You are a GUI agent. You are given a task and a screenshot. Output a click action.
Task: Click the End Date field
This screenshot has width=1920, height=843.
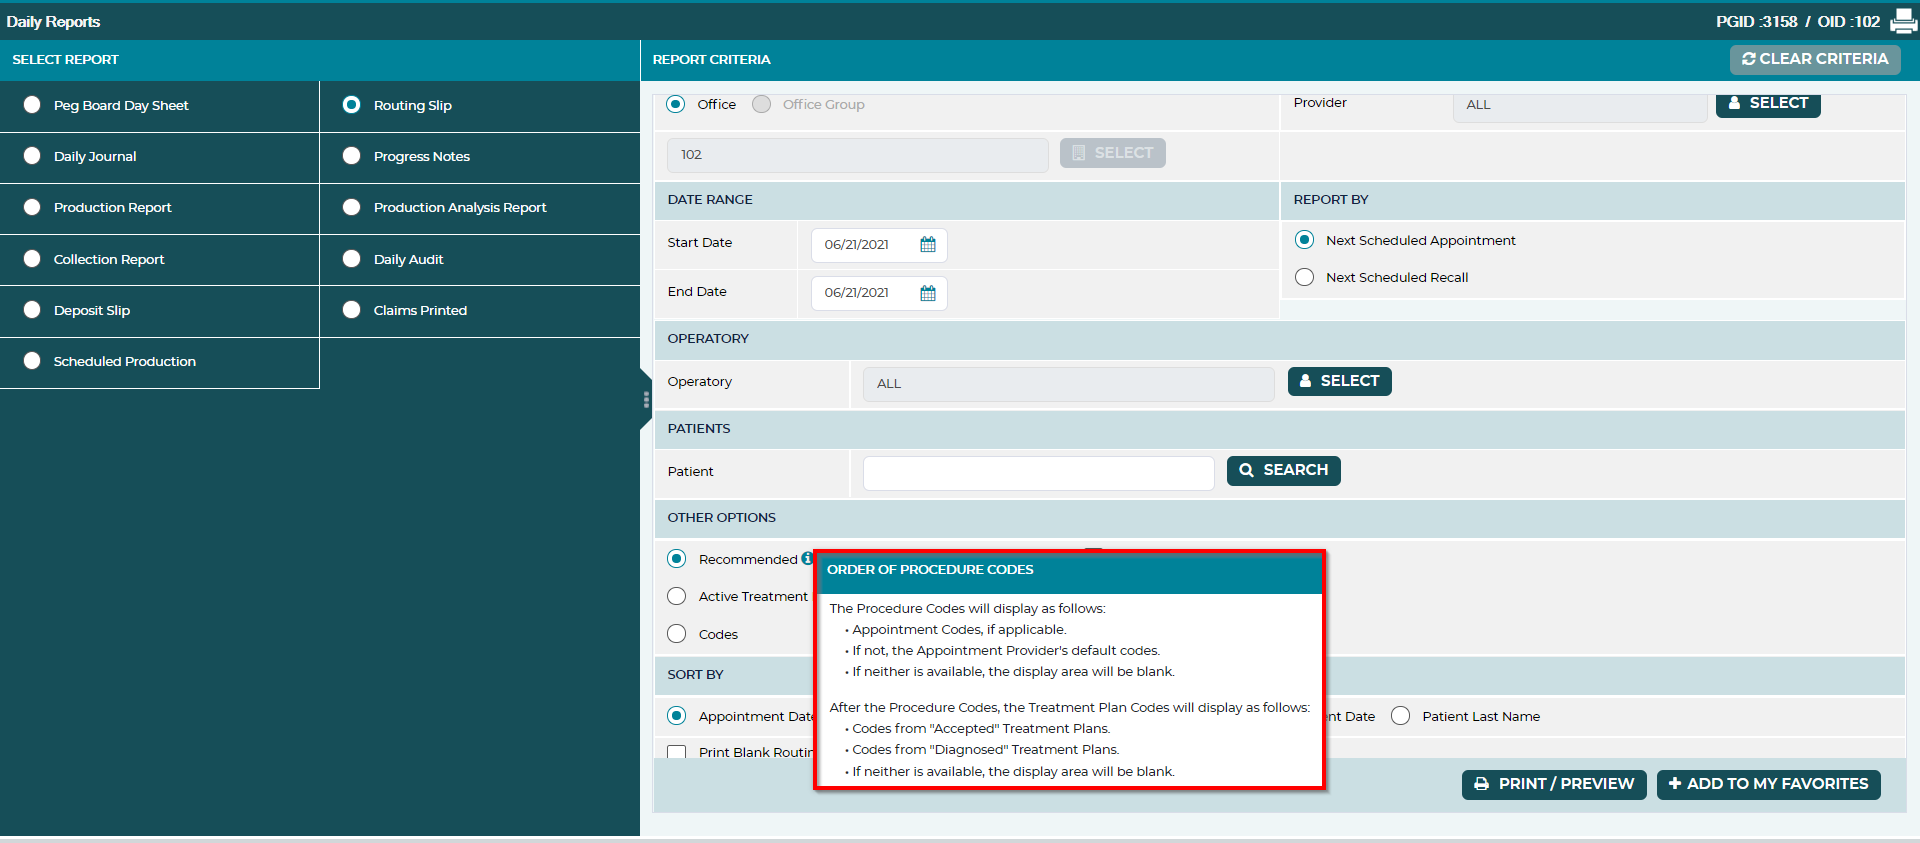point(879,293)
